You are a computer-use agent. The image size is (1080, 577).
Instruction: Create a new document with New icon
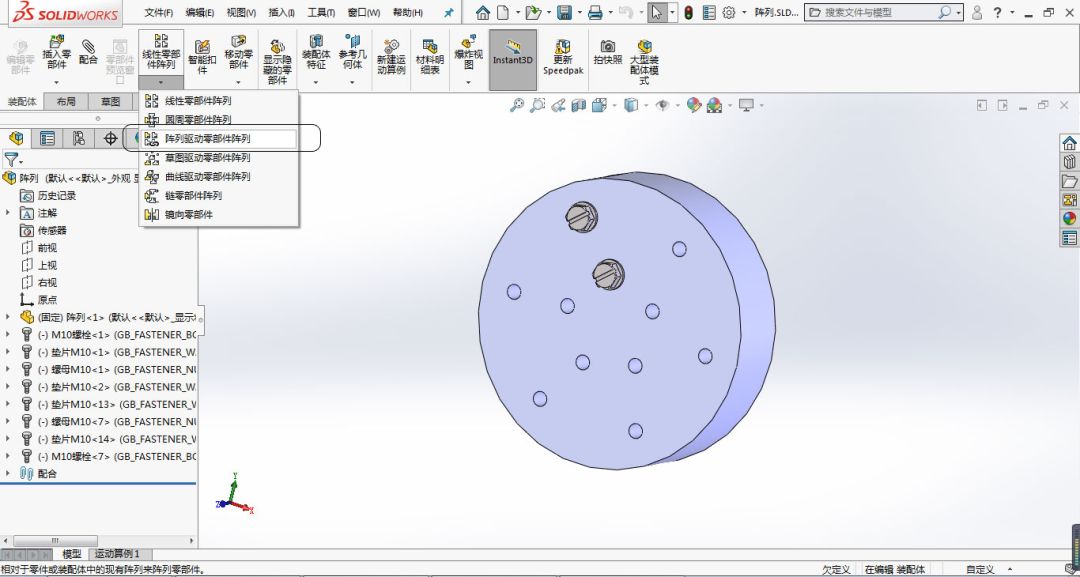coord(503,12)
